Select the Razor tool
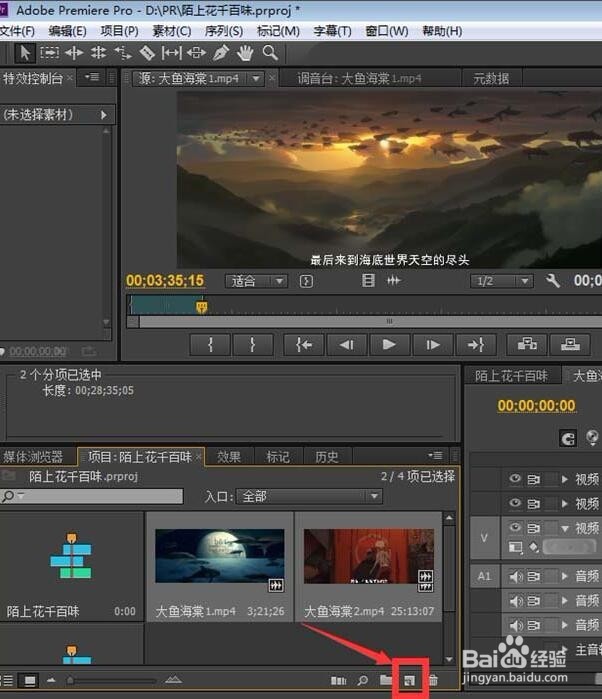Viewport: 602px width, 699px height. click(x=147, y=53)
